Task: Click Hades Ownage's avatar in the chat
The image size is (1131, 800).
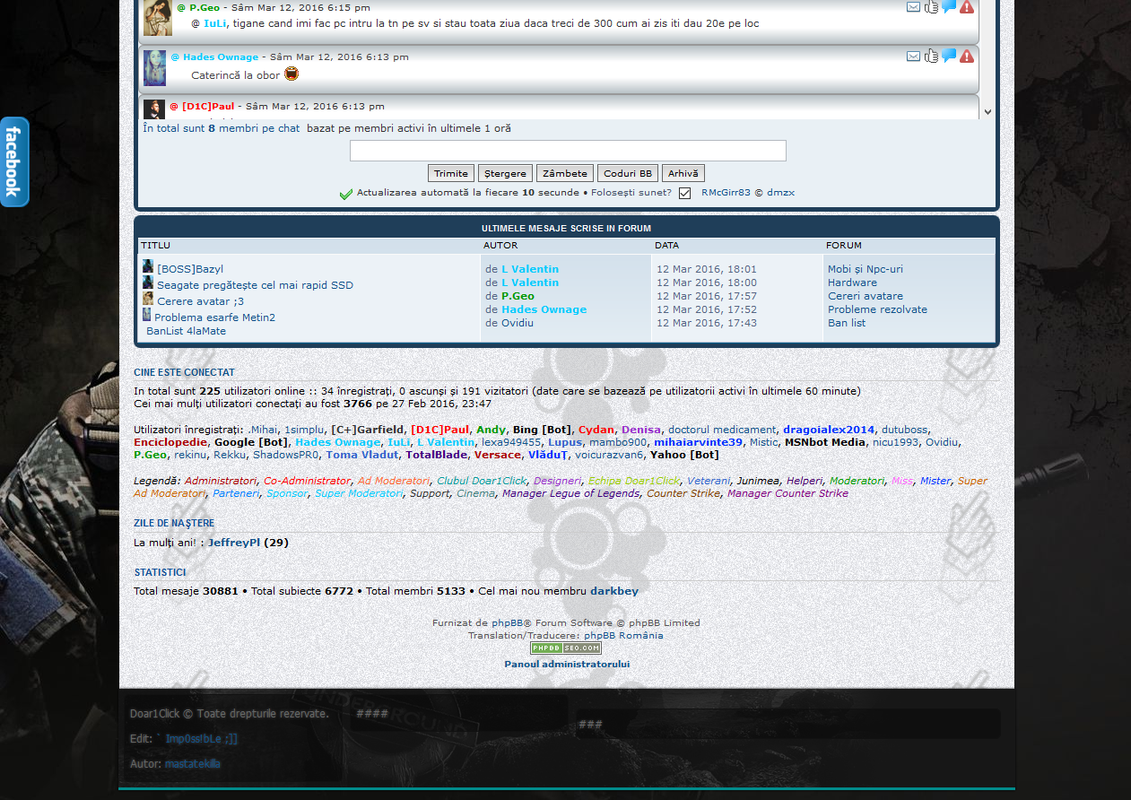Action: point(155,68)
